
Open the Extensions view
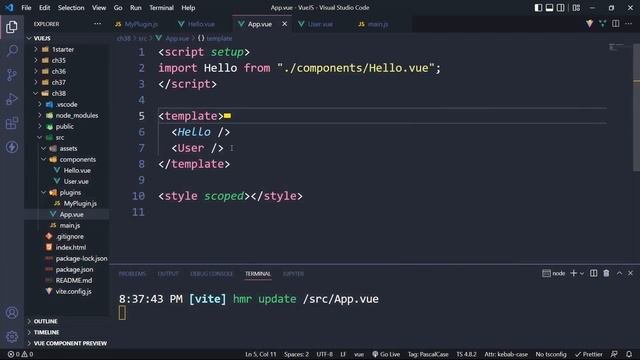coord(12,123)
